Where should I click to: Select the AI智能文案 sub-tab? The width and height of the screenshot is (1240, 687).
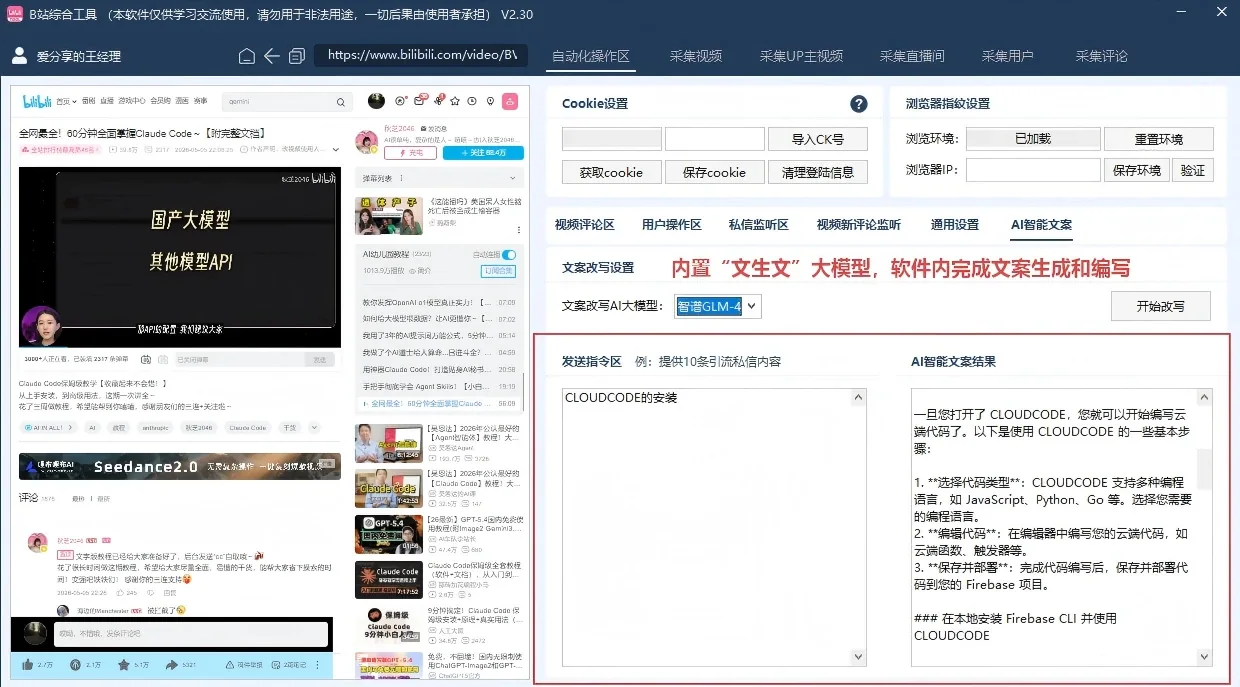pos(1041,225)
